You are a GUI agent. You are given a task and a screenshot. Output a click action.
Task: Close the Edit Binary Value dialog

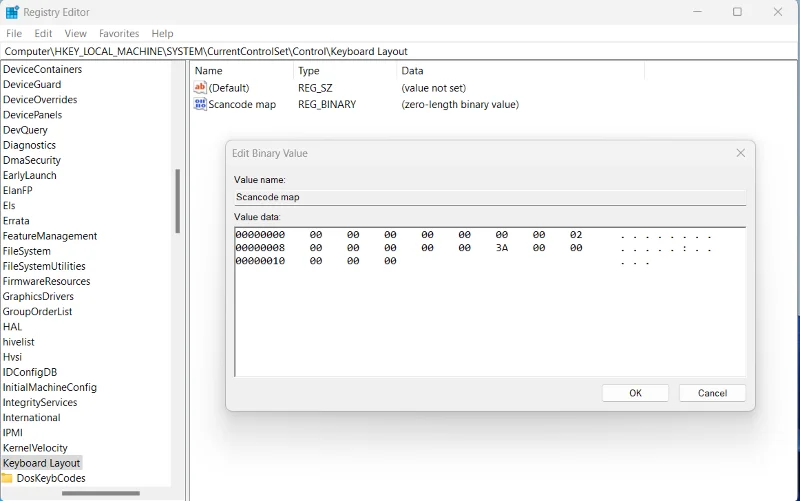point(740,153)
